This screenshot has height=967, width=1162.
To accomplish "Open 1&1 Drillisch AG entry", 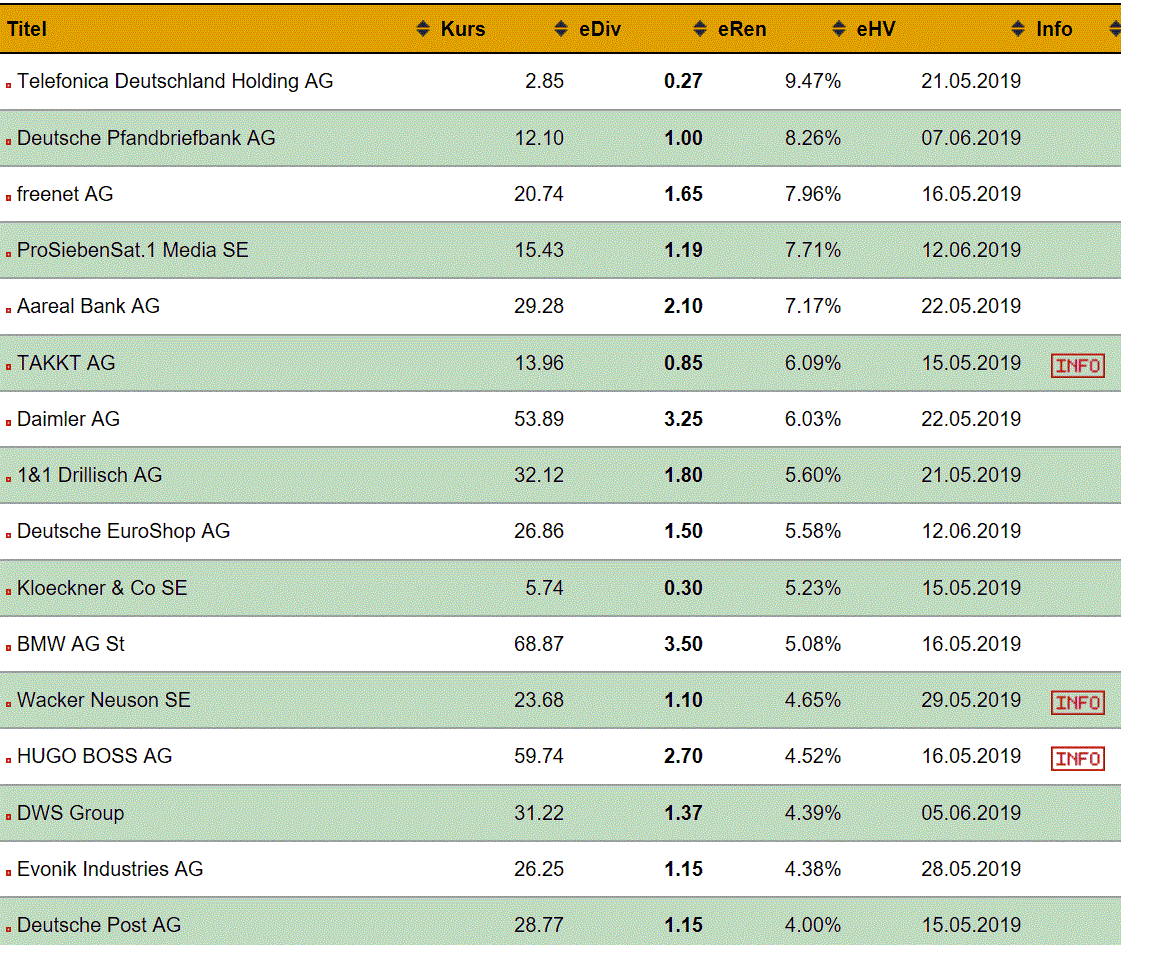I will click(x=90, y=475).
